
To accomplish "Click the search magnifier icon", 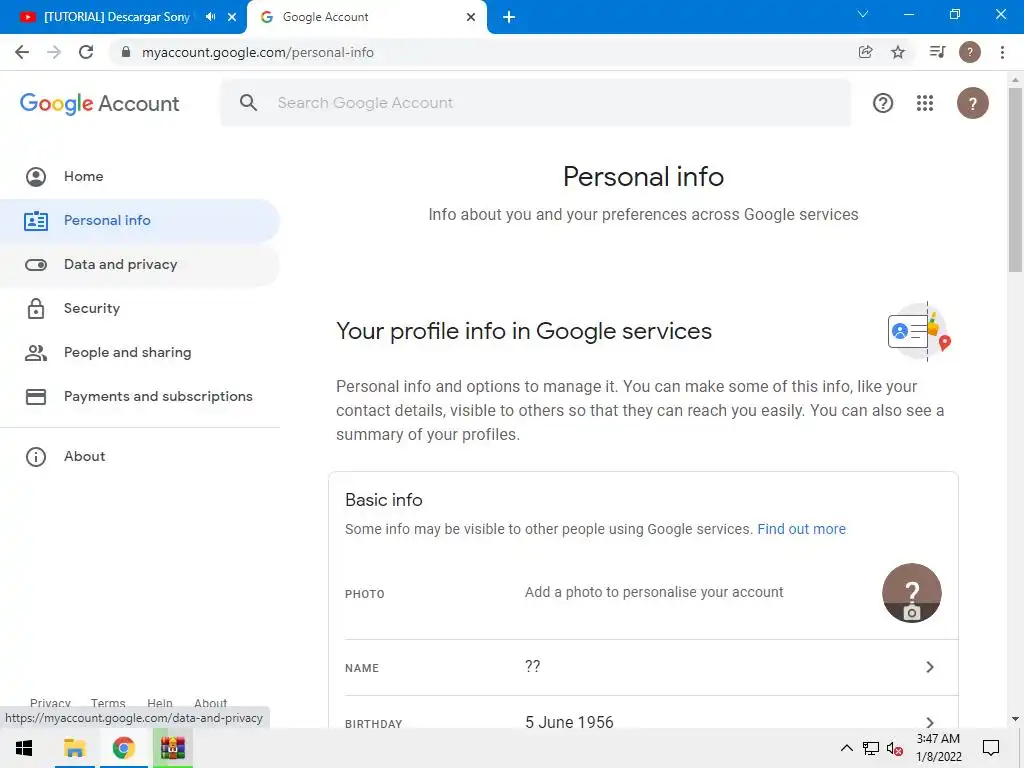I will 248,103.
